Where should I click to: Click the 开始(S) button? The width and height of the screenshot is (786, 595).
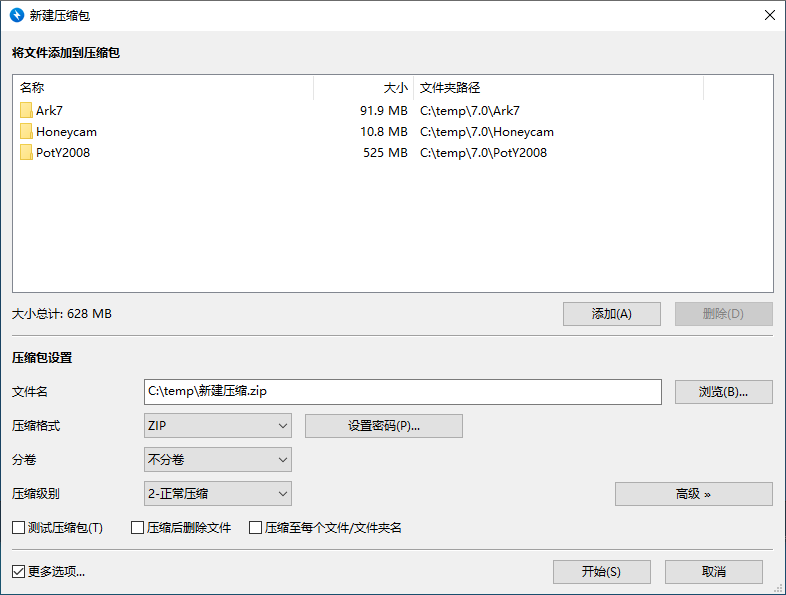pyautogui.click(x=601, y=572)
